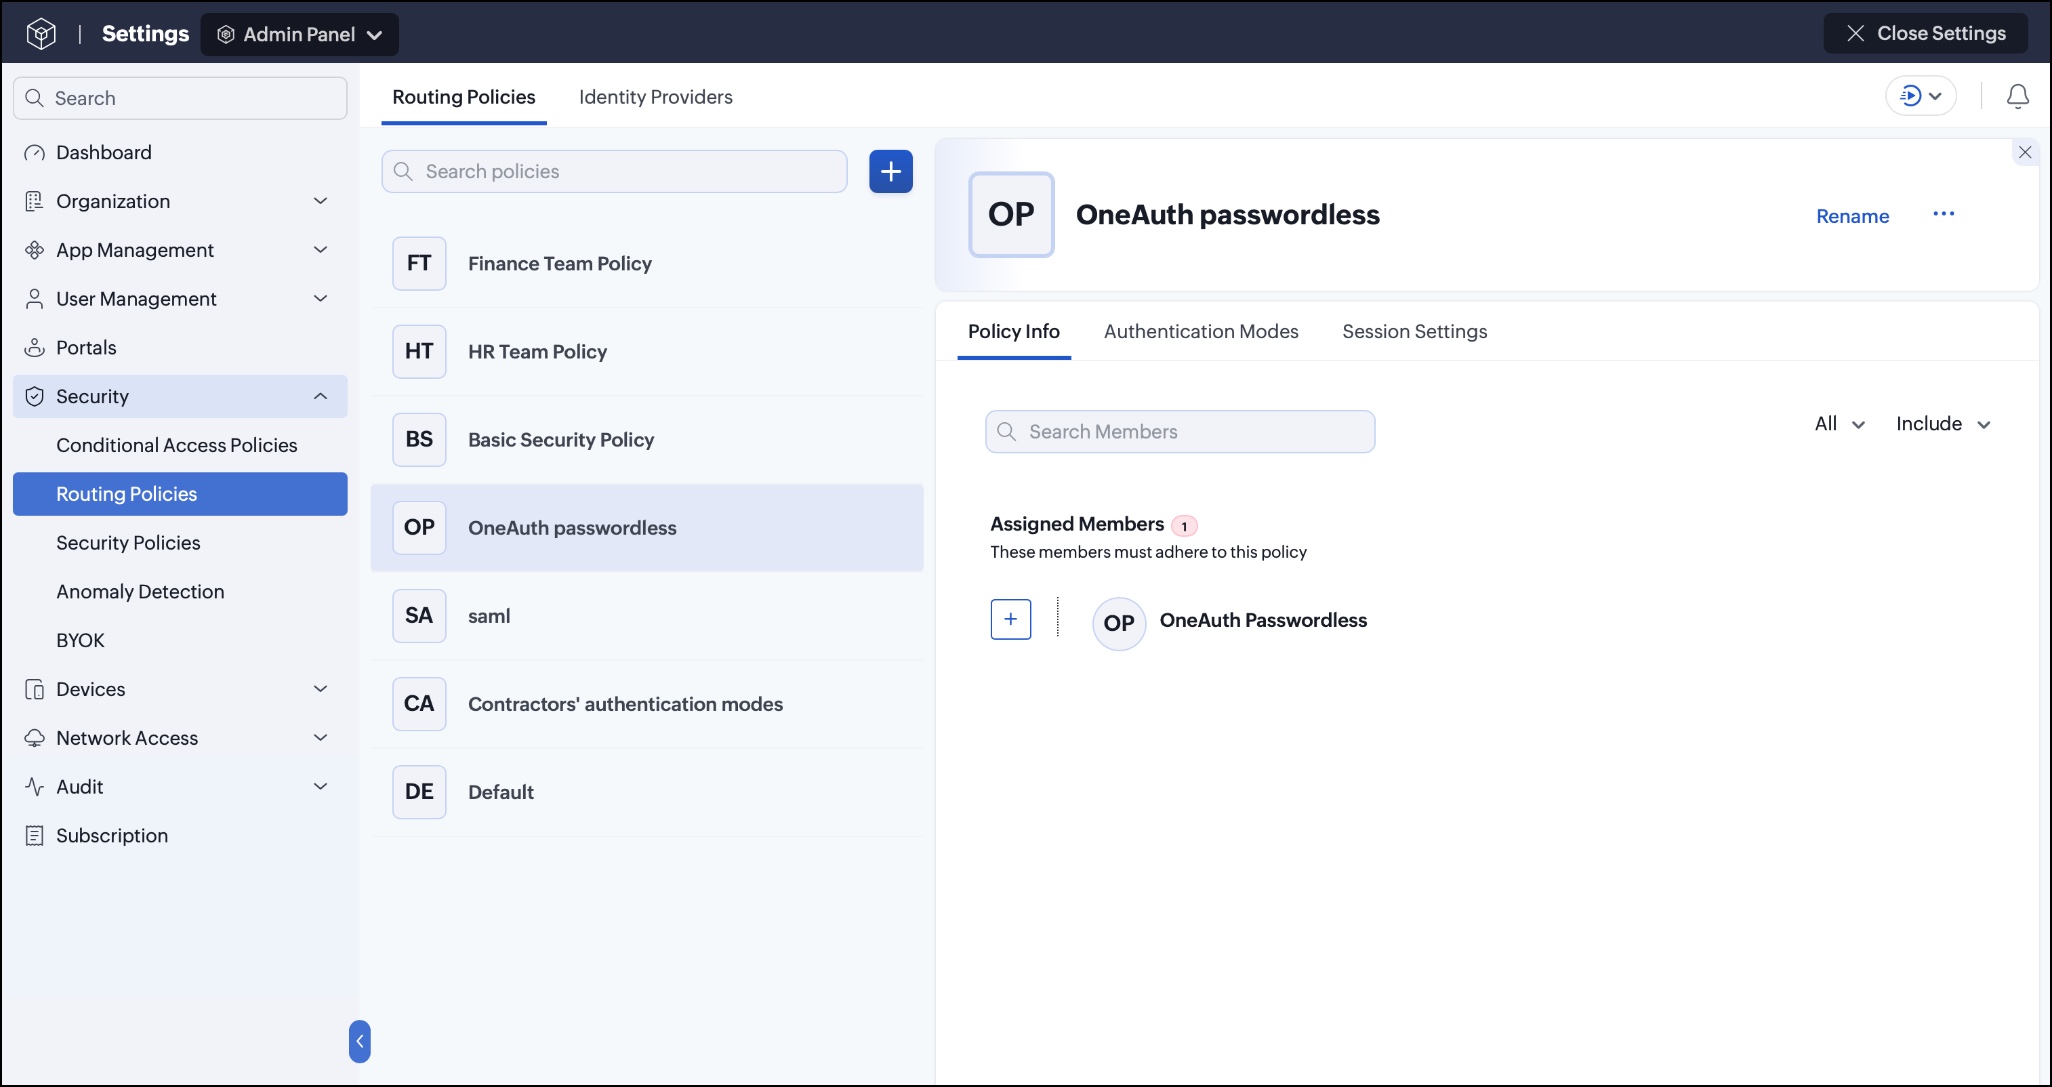Click the Devices icon
This screenshot has height=1087, width=2052.
[34, 690]
